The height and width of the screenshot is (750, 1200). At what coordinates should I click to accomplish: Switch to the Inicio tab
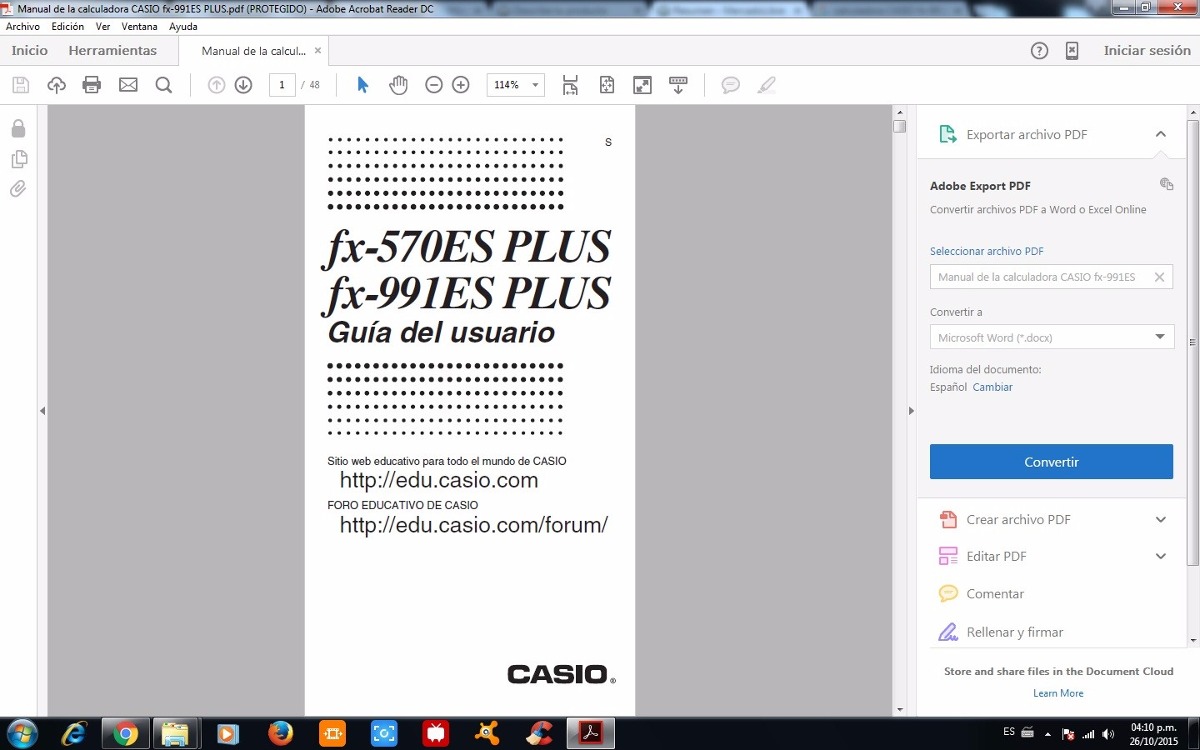click(x=30, y=51)
